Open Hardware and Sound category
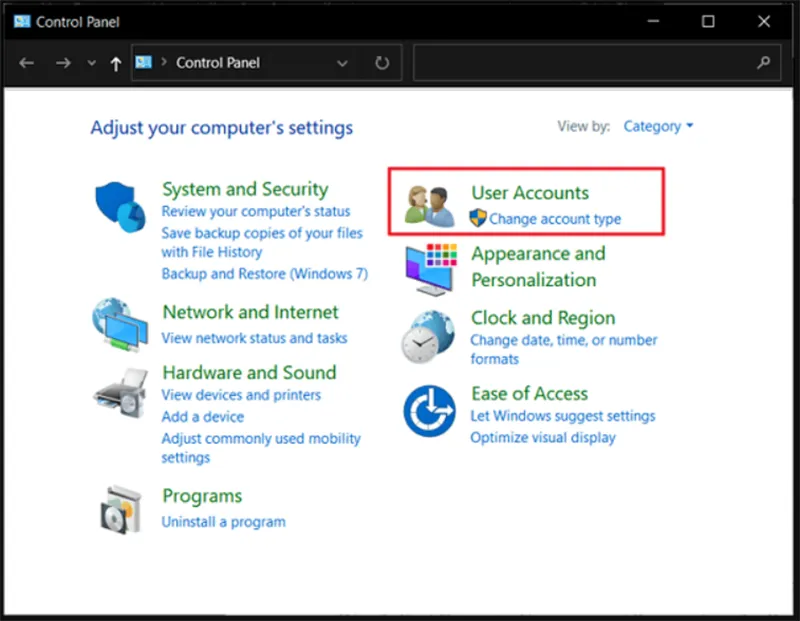The height and width of the screenshot is (621, 800). tap(249, 372)
